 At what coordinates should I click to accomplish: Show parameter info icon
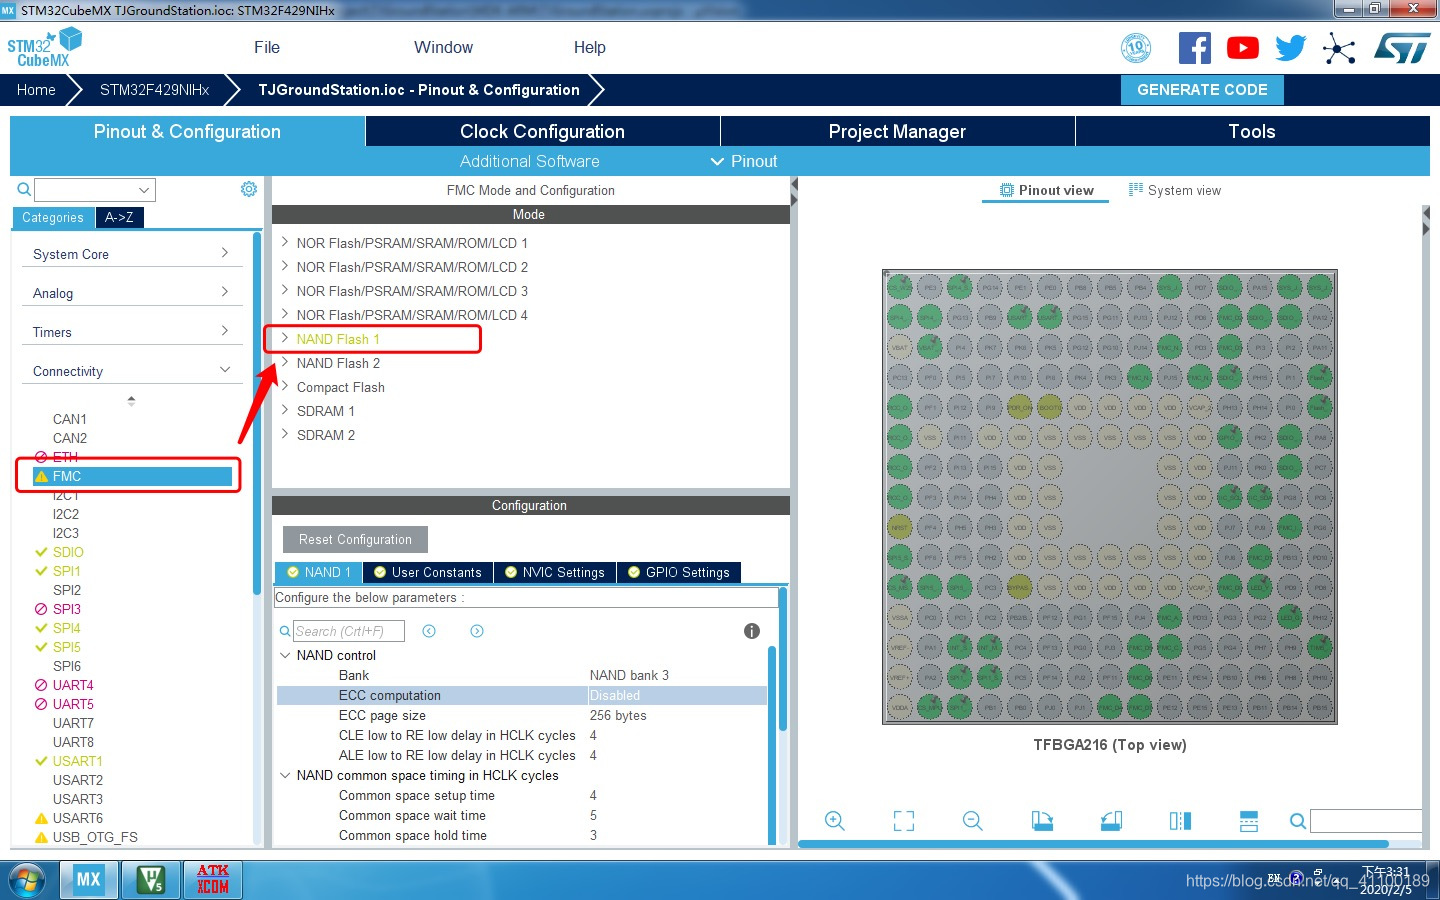tap(752, 631)
